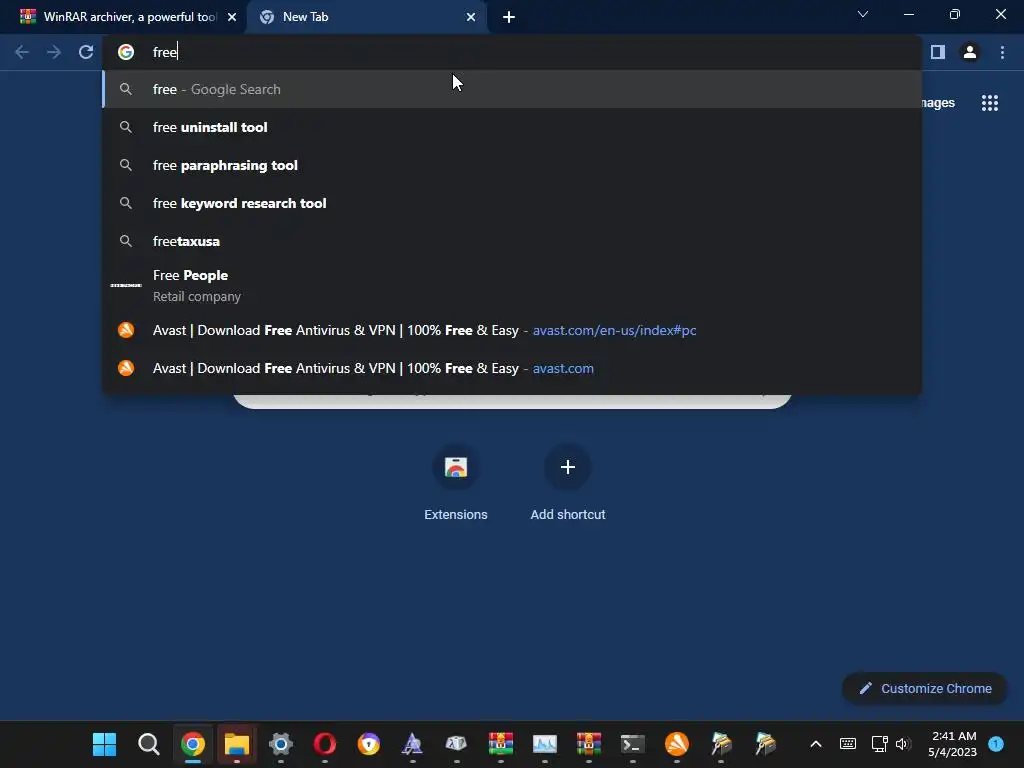Toggle the Chrome side panel
The width and height of the screenshot is (1024, 768).
point(938,52)
